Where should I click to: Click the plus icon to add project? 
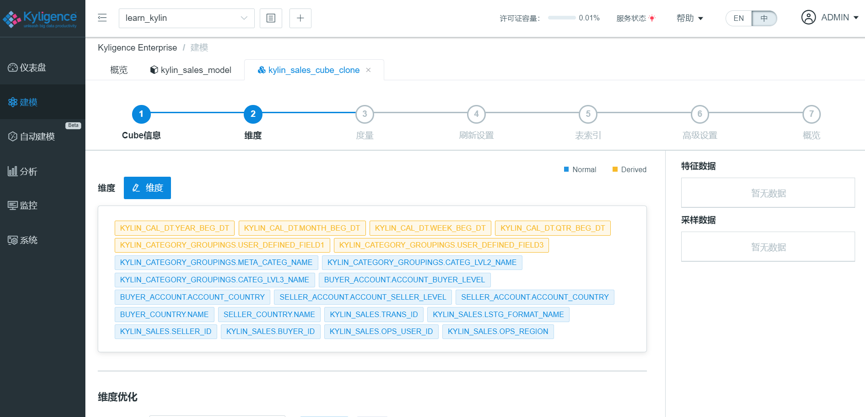click(300, 18)
